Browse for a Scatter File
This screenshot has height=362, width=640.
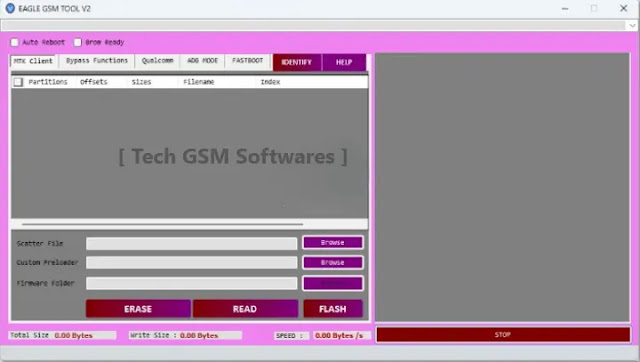pyautogui.click(x=333, y=242)
